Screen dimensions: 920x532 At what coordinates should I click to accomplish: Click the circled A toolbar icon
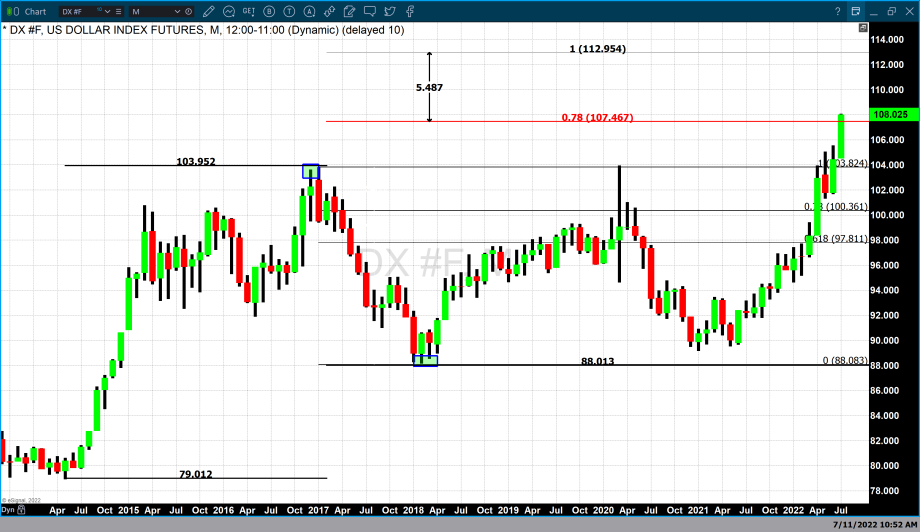click(309, 11)
